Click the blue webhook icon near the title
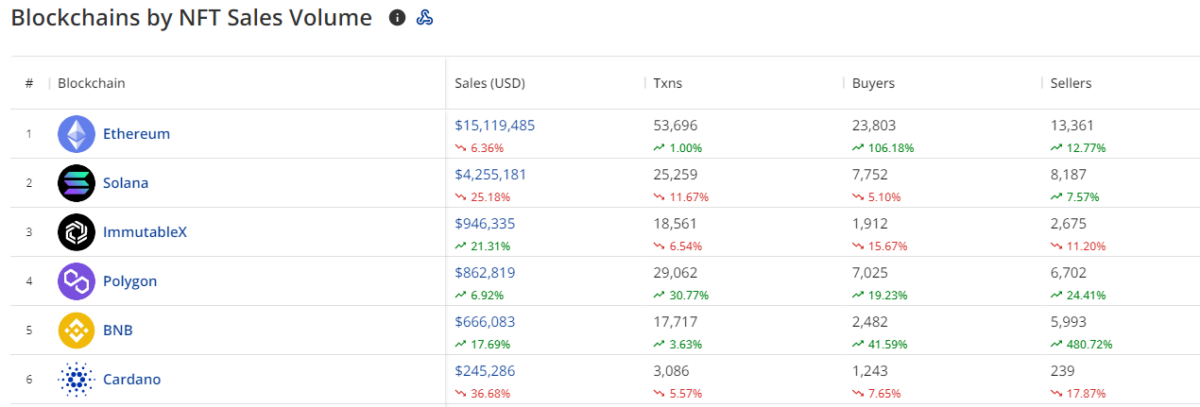The width and height of the screenshot is (1200, 407). (x=424, y=18)
